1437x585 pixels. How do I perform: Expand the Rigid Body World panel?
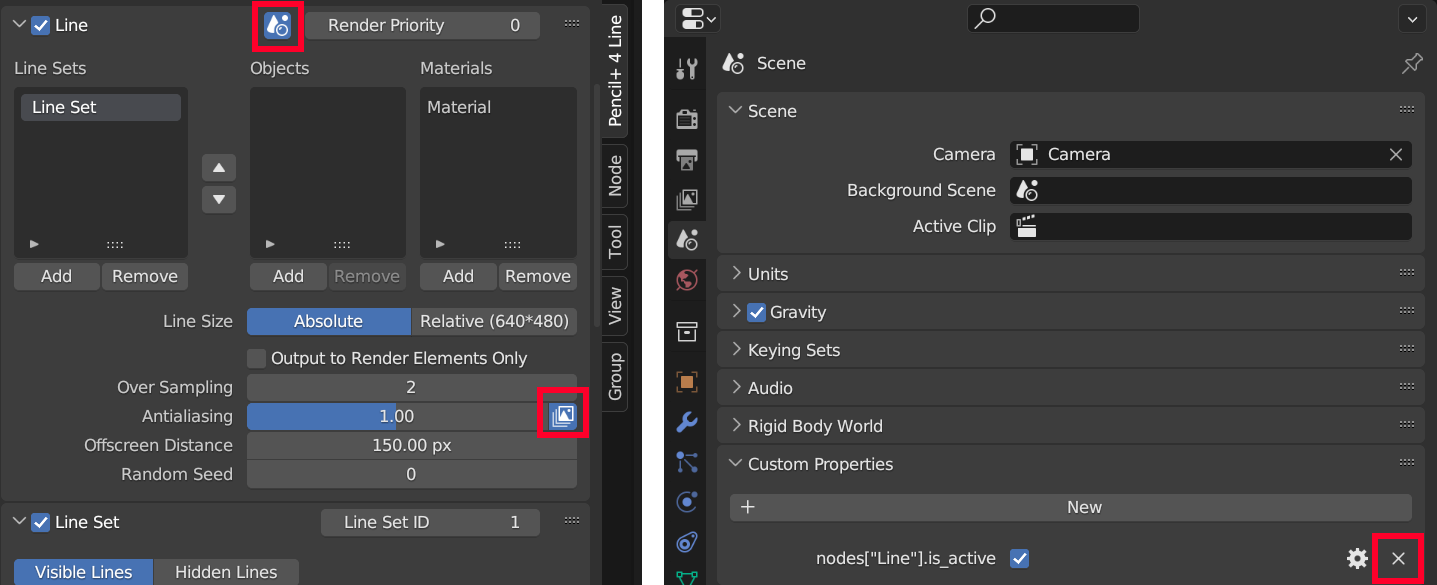[x=814, y=426]
